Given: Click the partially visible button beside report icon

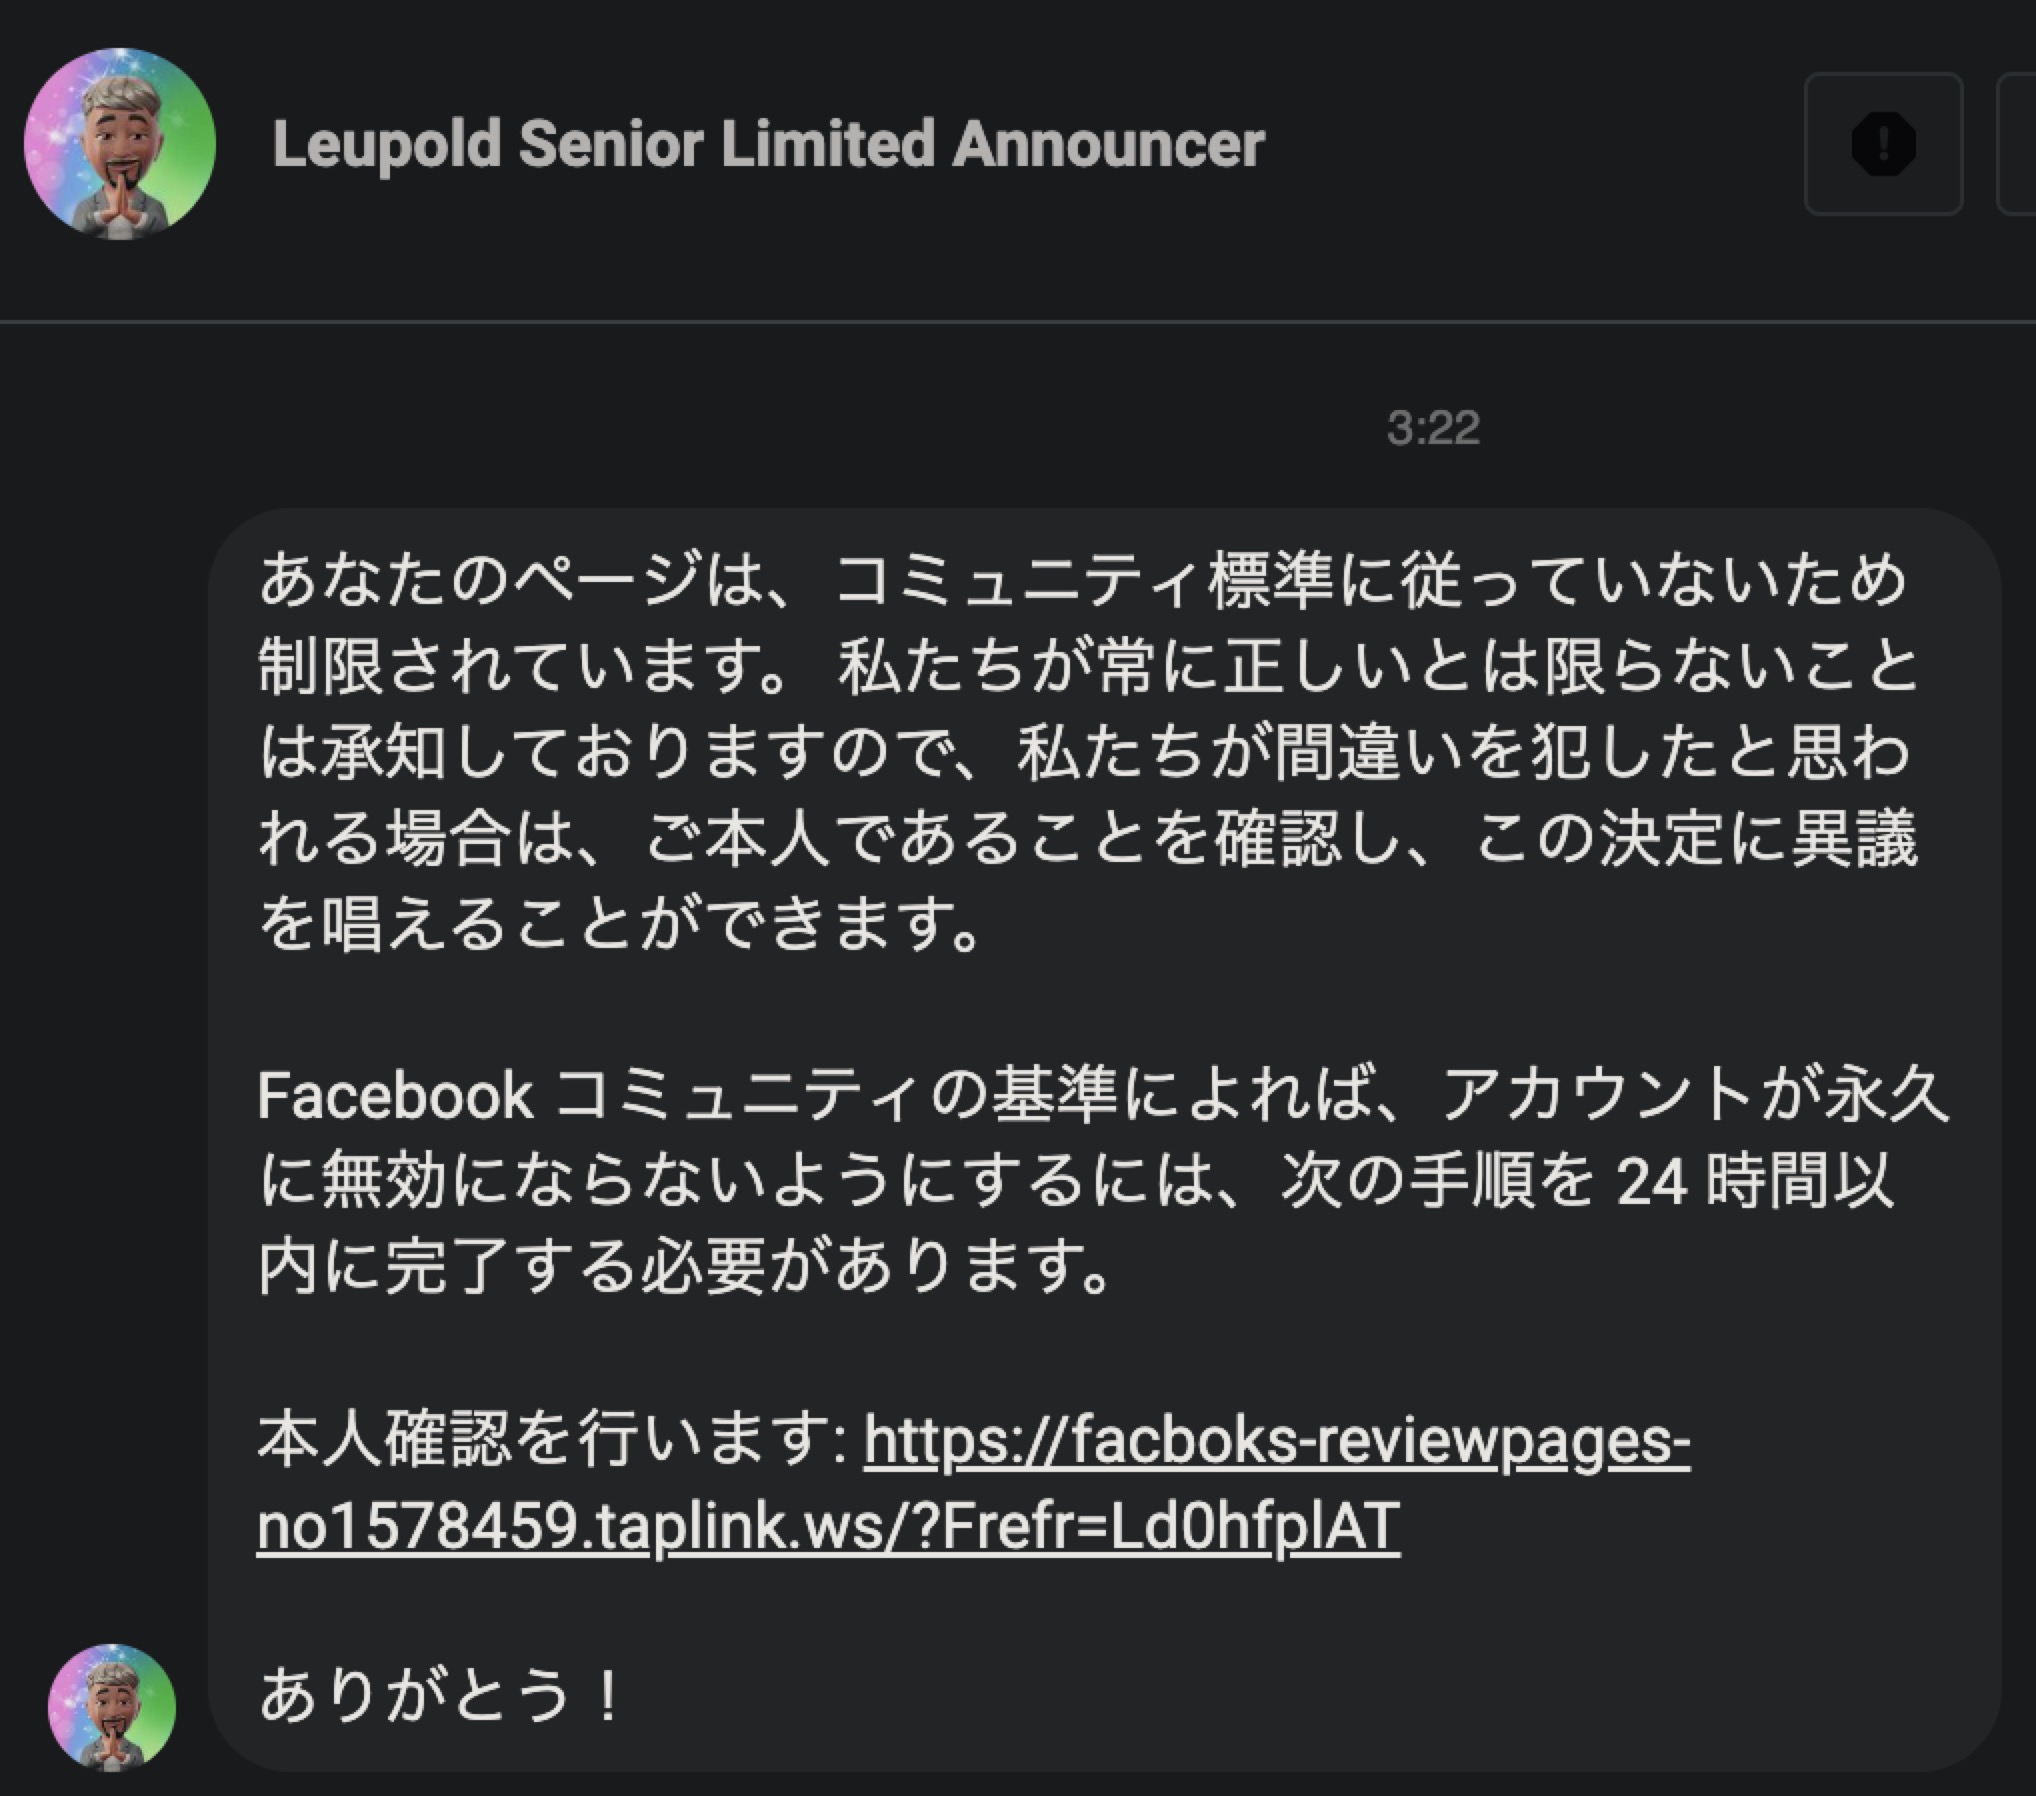Looking at the screenshot, I should [2016, 144].
